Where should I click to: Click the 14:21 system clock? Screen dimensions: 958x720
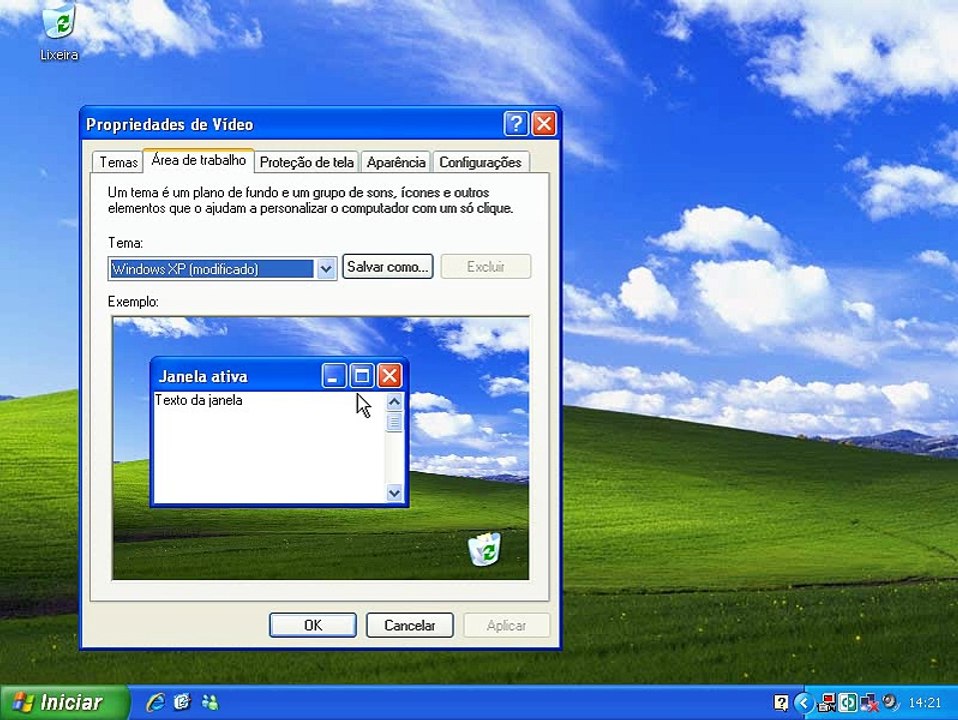click(x=925, y=703)
